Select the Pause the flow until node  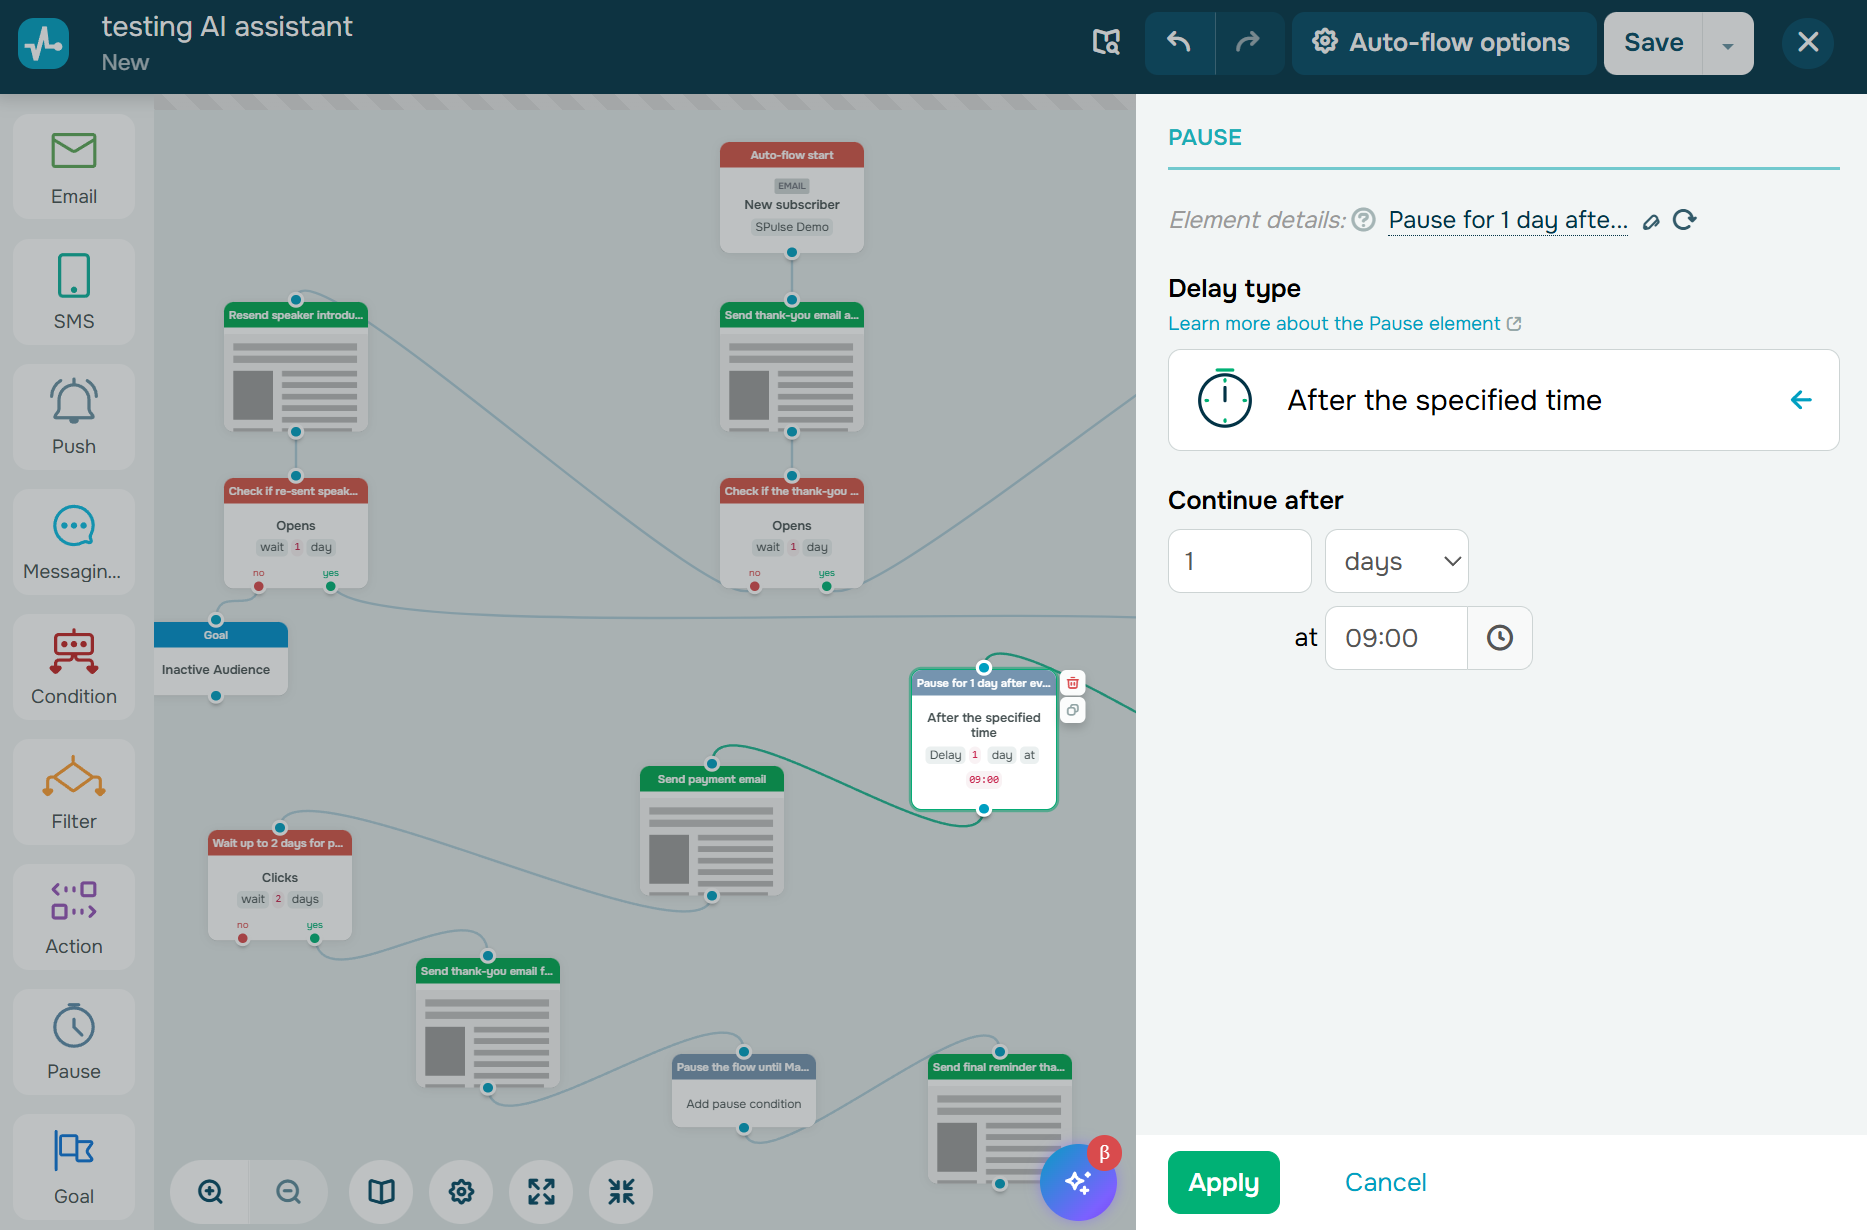point(744,1090)
